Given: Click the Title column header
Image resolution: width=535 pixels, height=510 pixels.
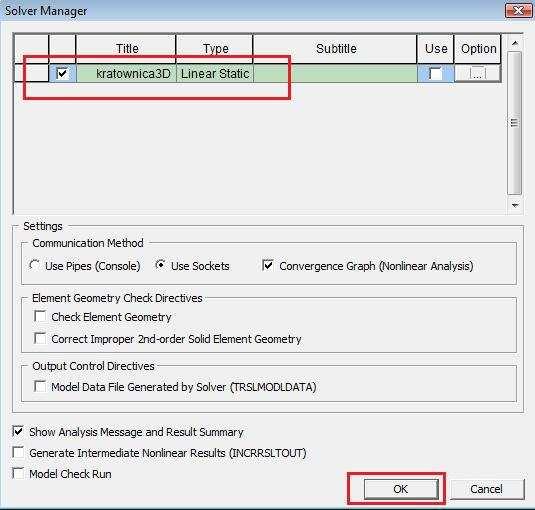Looking at the screenshot, I should pyautogui.click(x=126, y=49).
